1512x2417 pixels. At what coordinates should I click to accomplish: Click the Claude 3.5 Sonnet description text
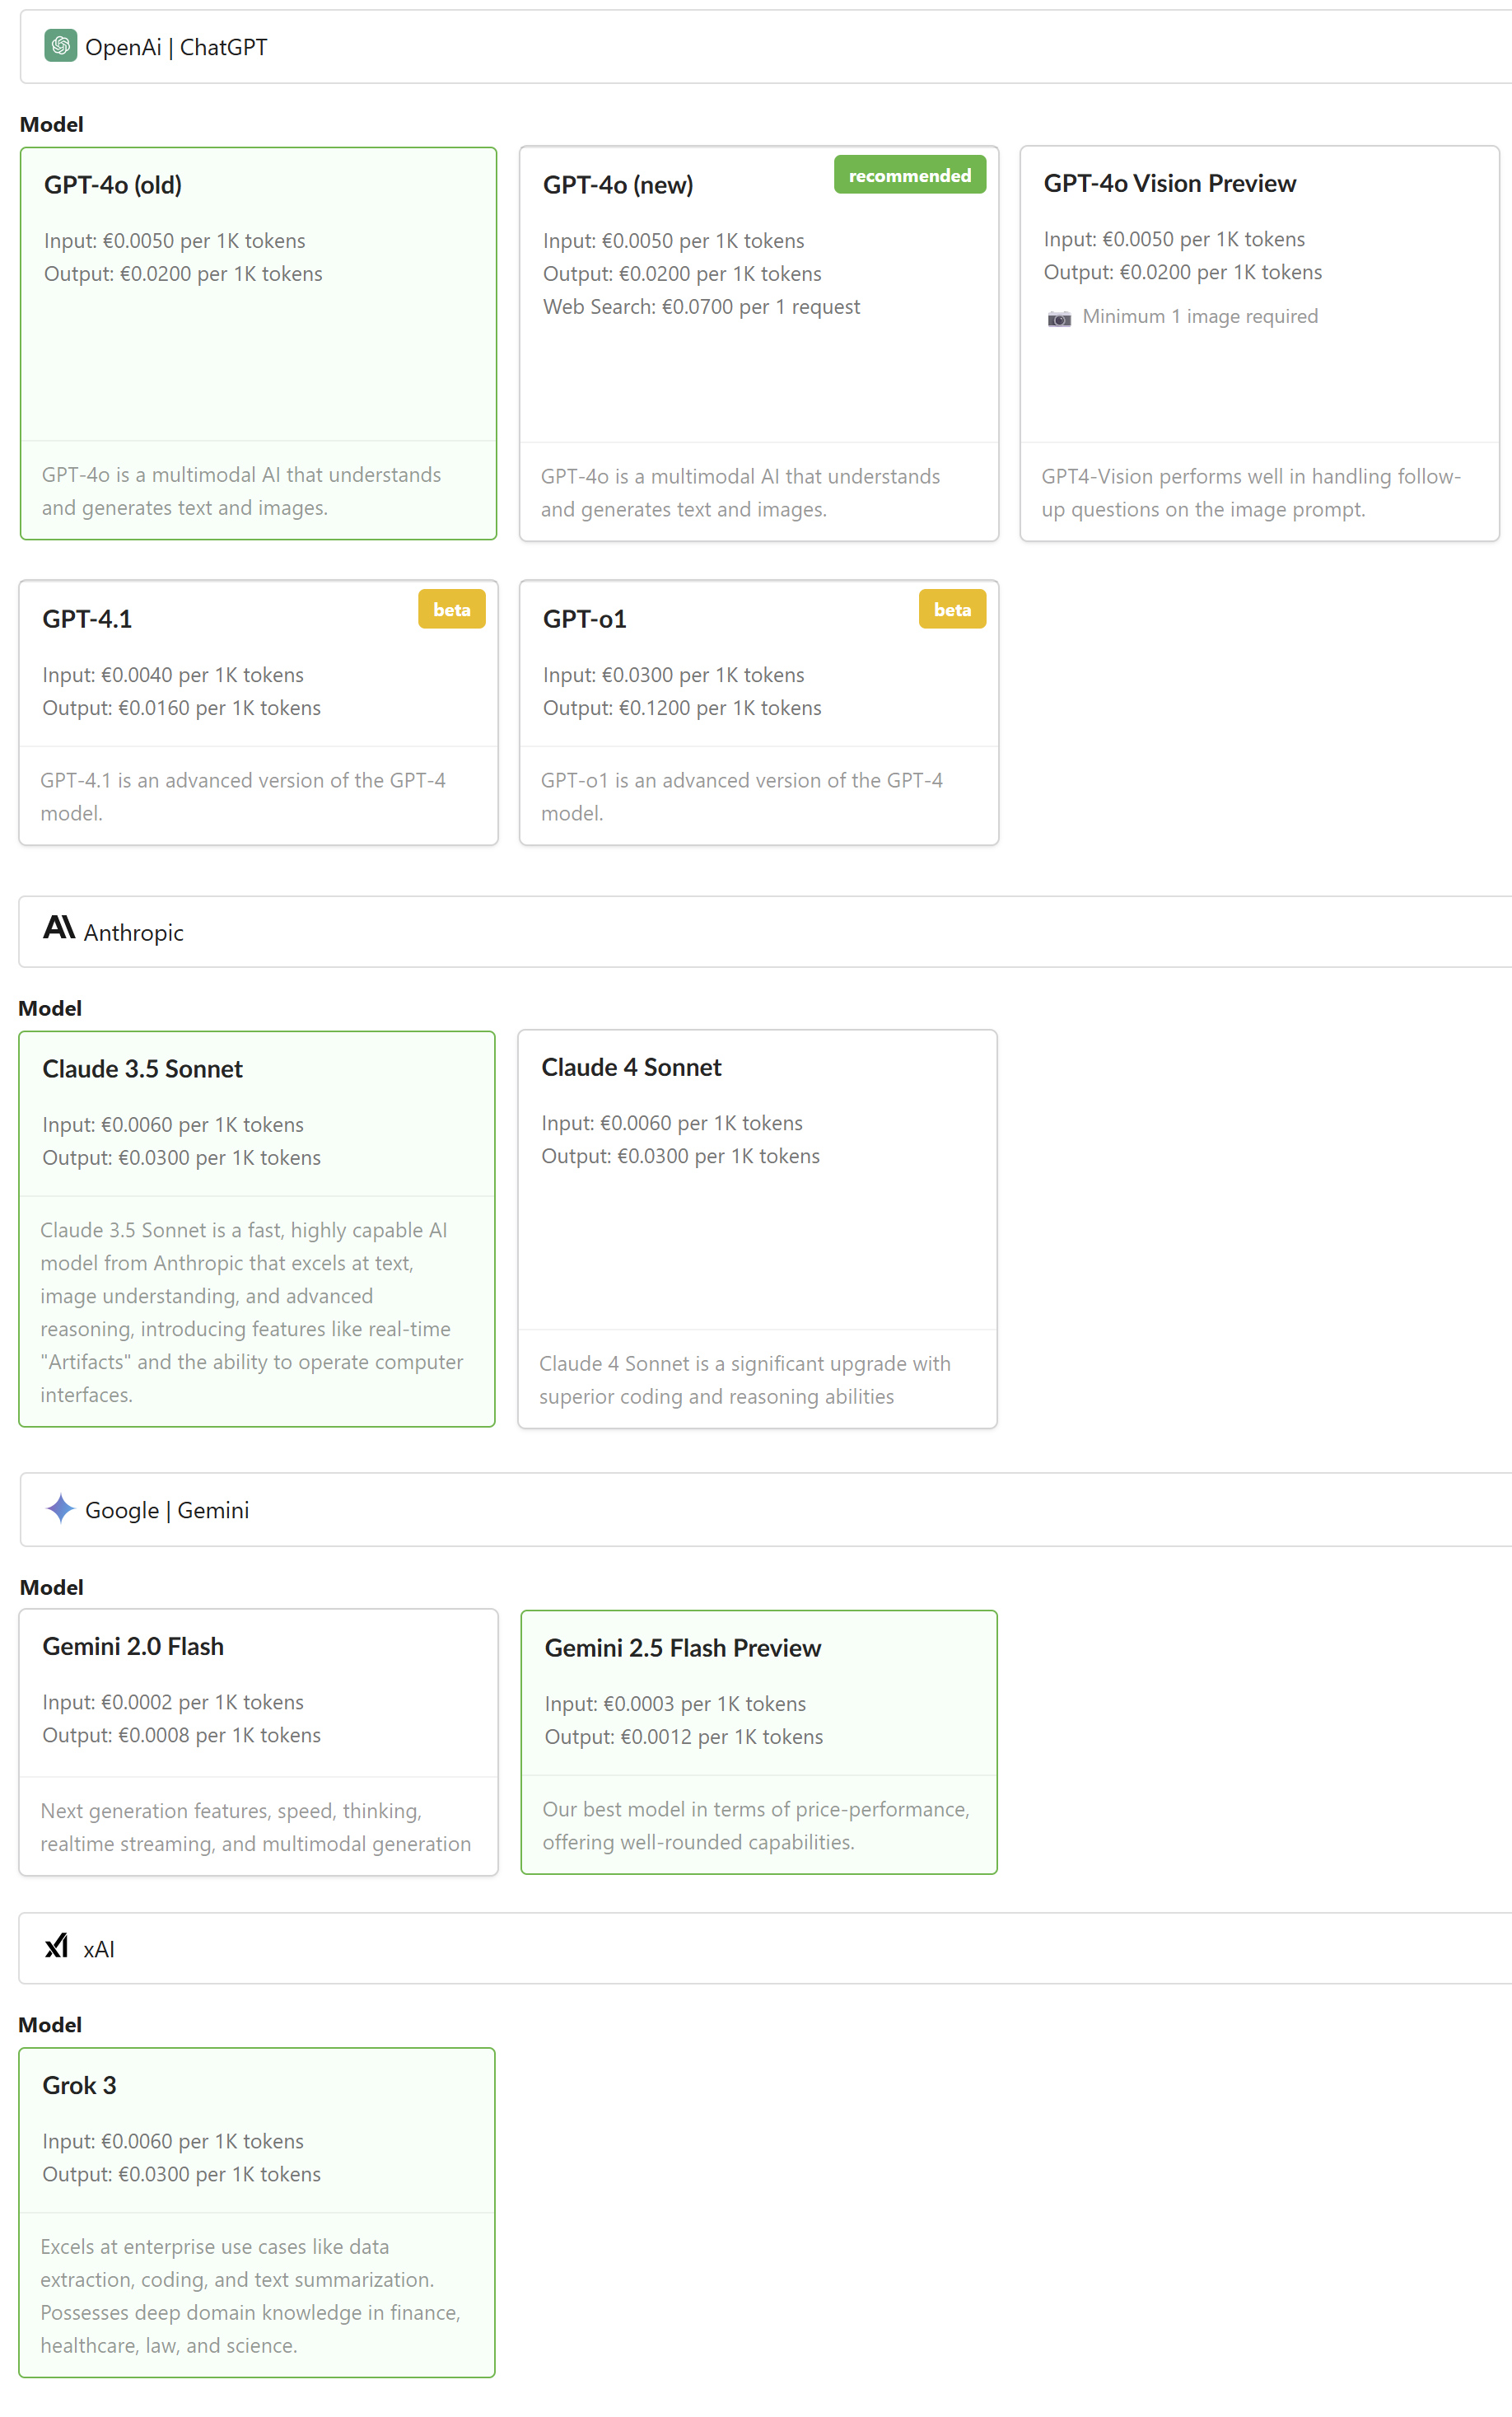click(x=252, y=1312)
